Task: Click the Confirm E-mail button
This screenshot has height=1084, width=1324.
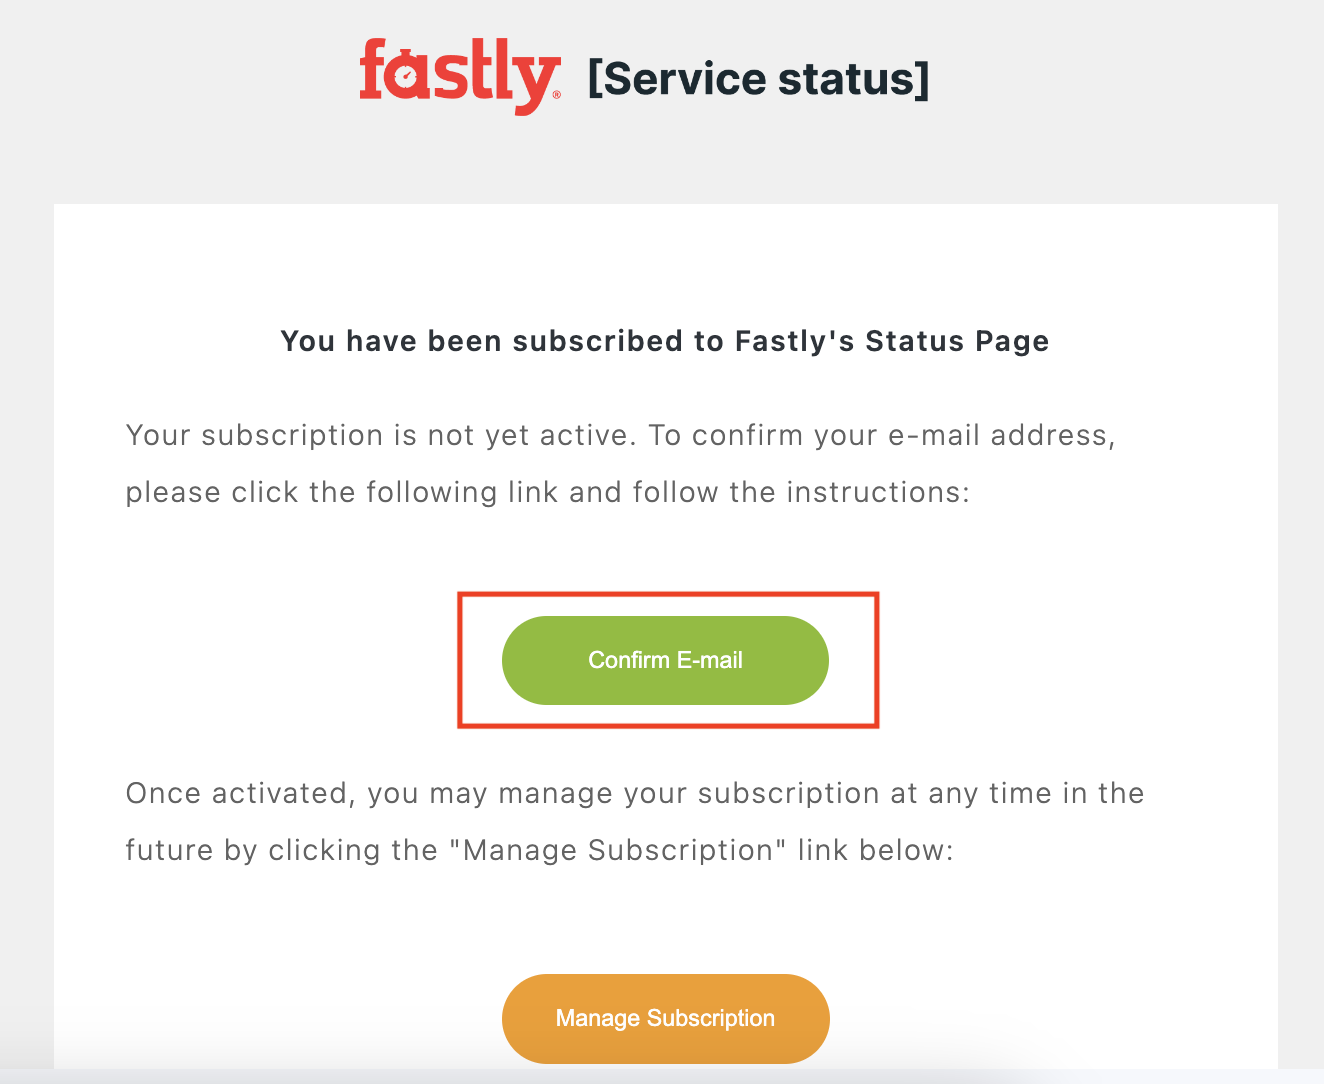Action: tap(665, 660)
